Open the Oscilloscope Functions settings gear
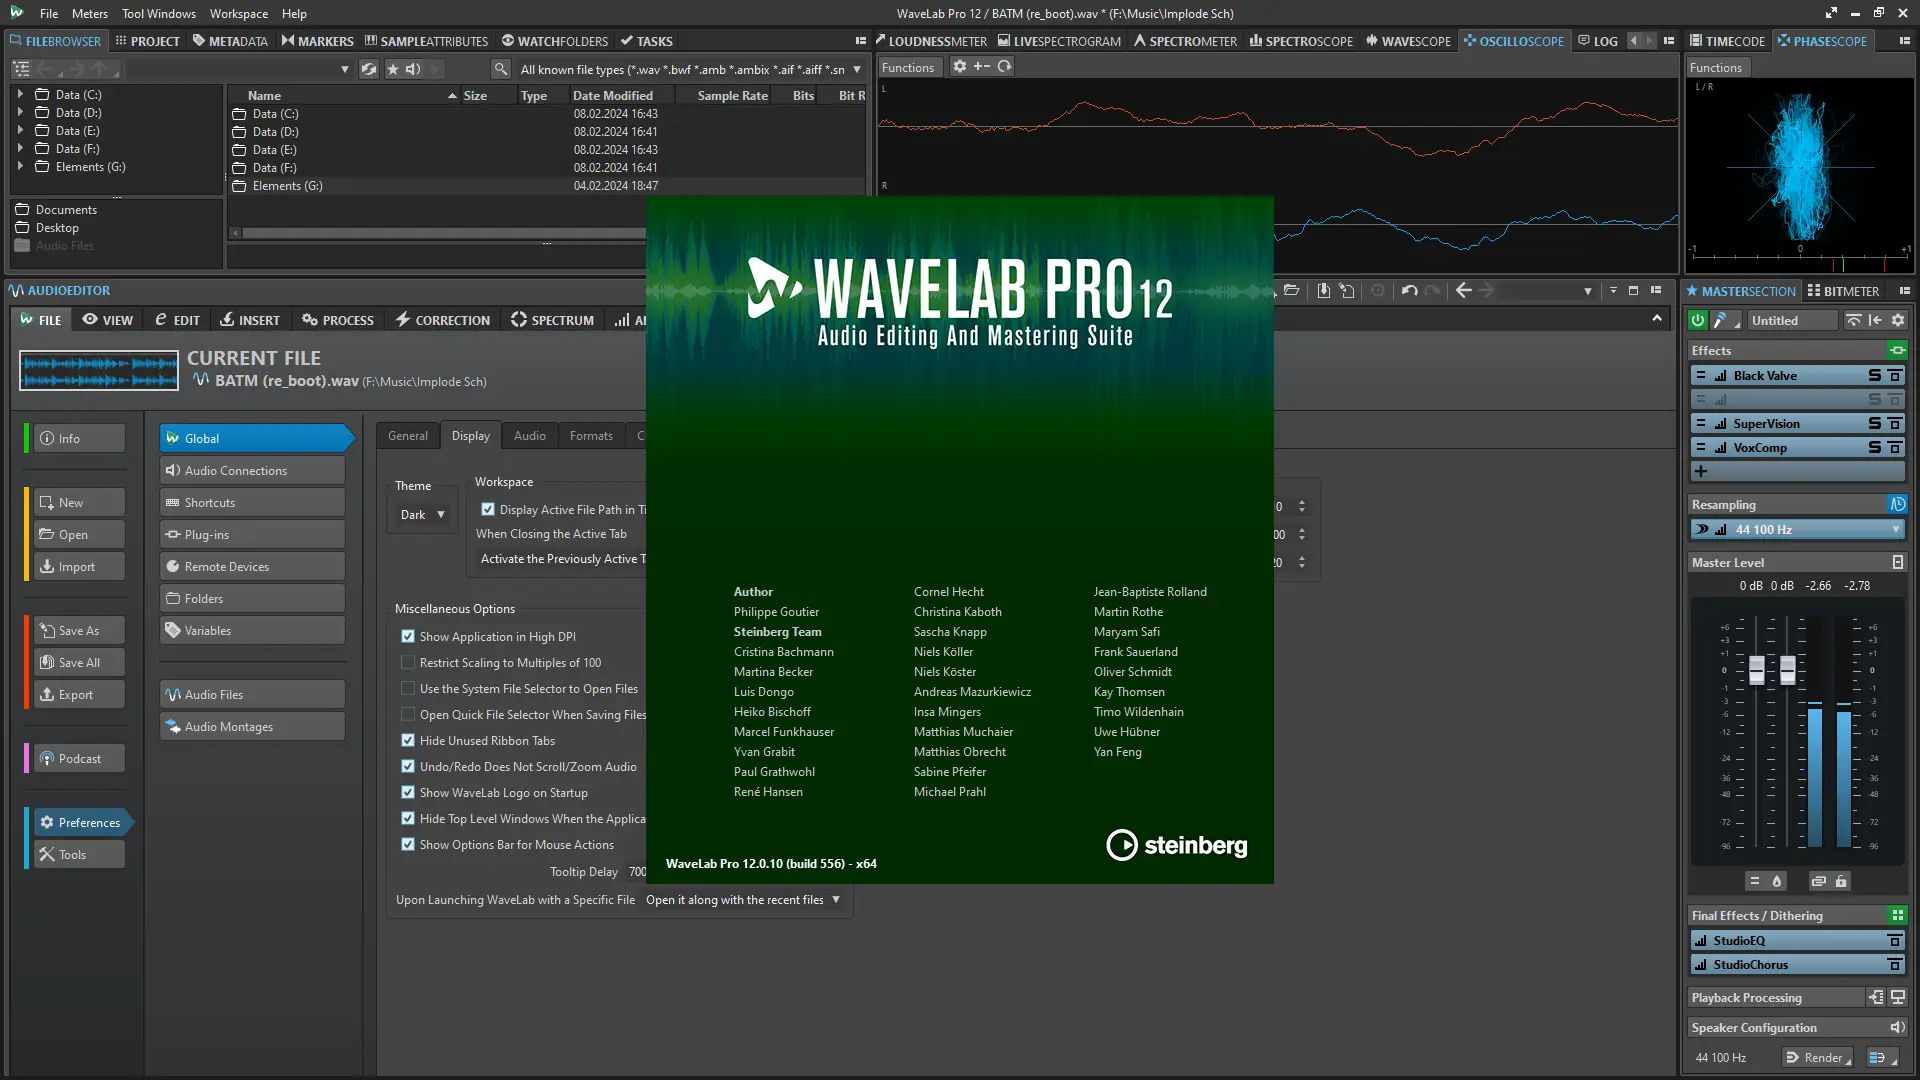The height and width of the screenshot is (1080, 1920). click(960, 66)
